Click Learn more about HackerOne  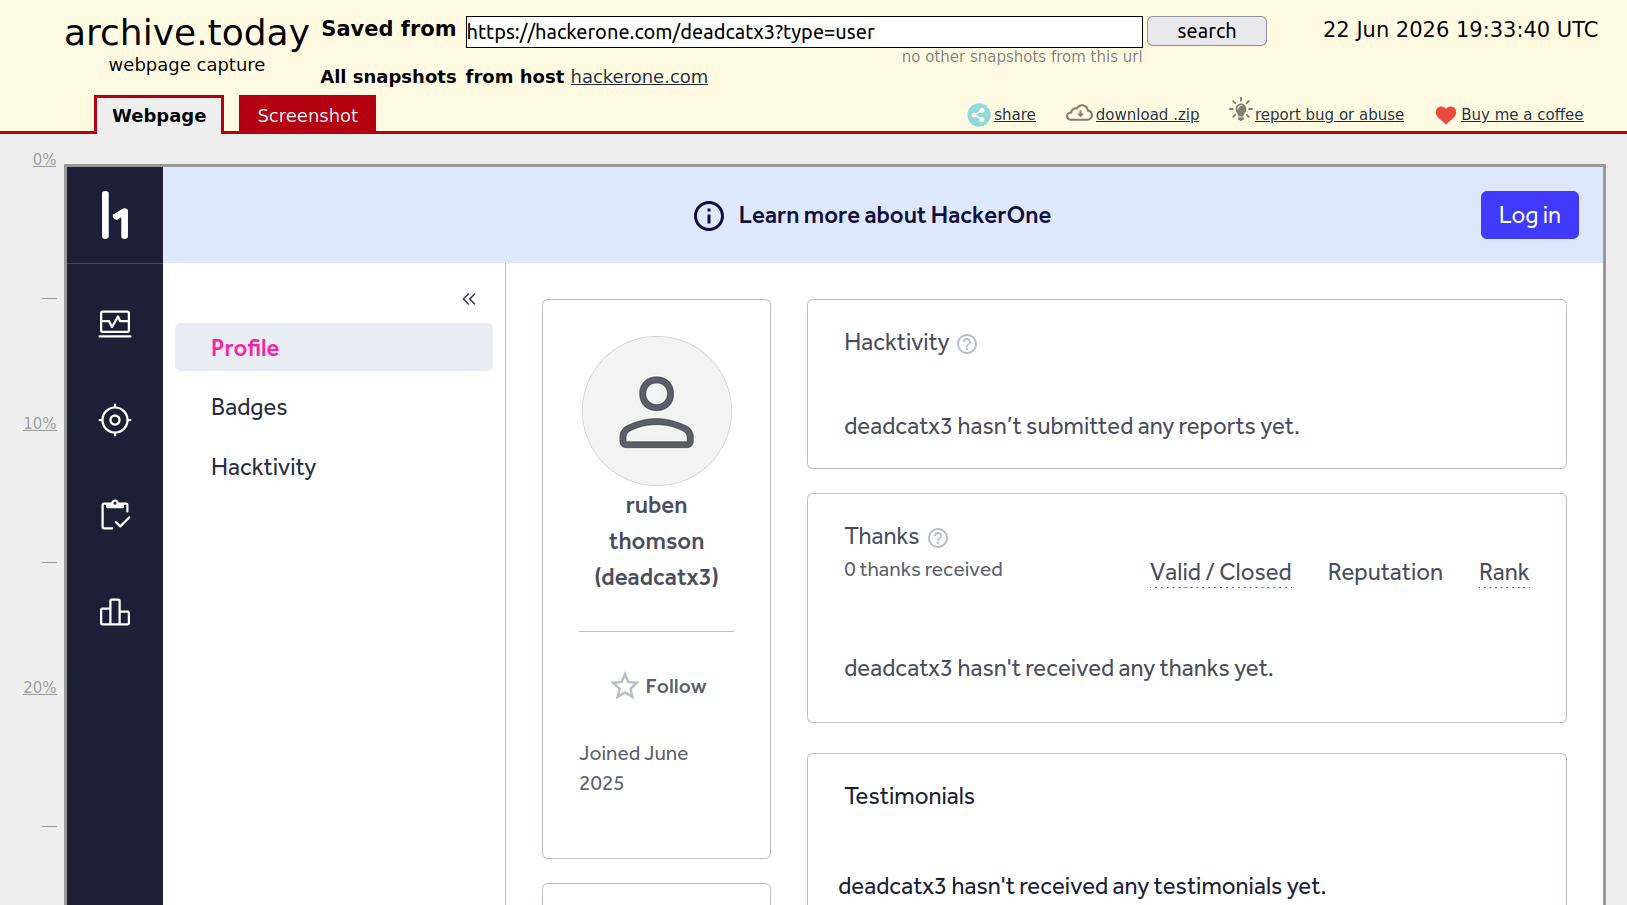coord(895,215)
